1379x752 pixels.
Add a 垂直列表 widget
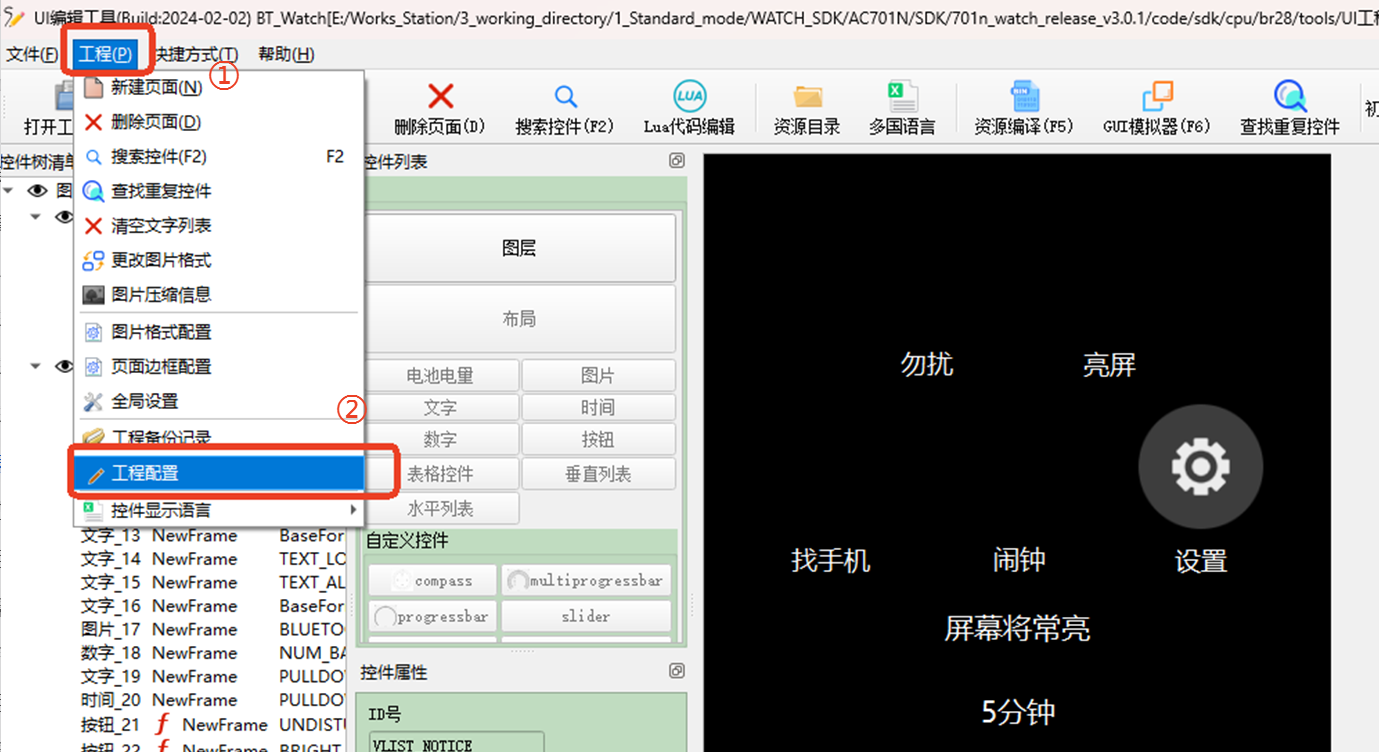pos(598,474)
